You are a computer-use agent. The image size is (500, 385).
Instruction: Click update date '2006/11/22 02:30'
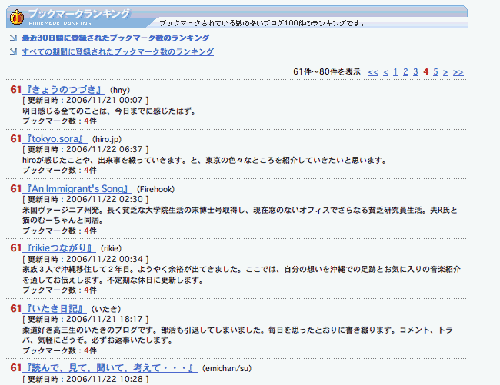[x=104, y=199]
